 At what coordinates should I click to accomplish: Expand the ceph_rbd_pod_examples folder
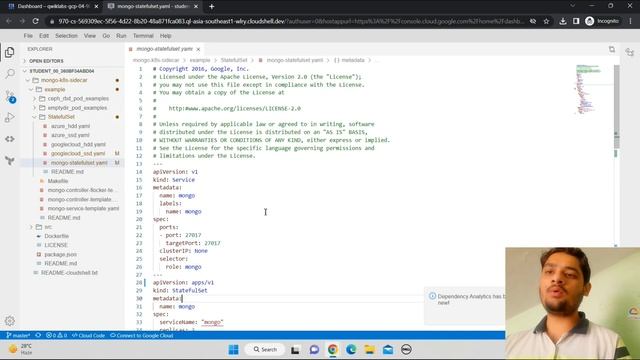click(x=78, y=99)
